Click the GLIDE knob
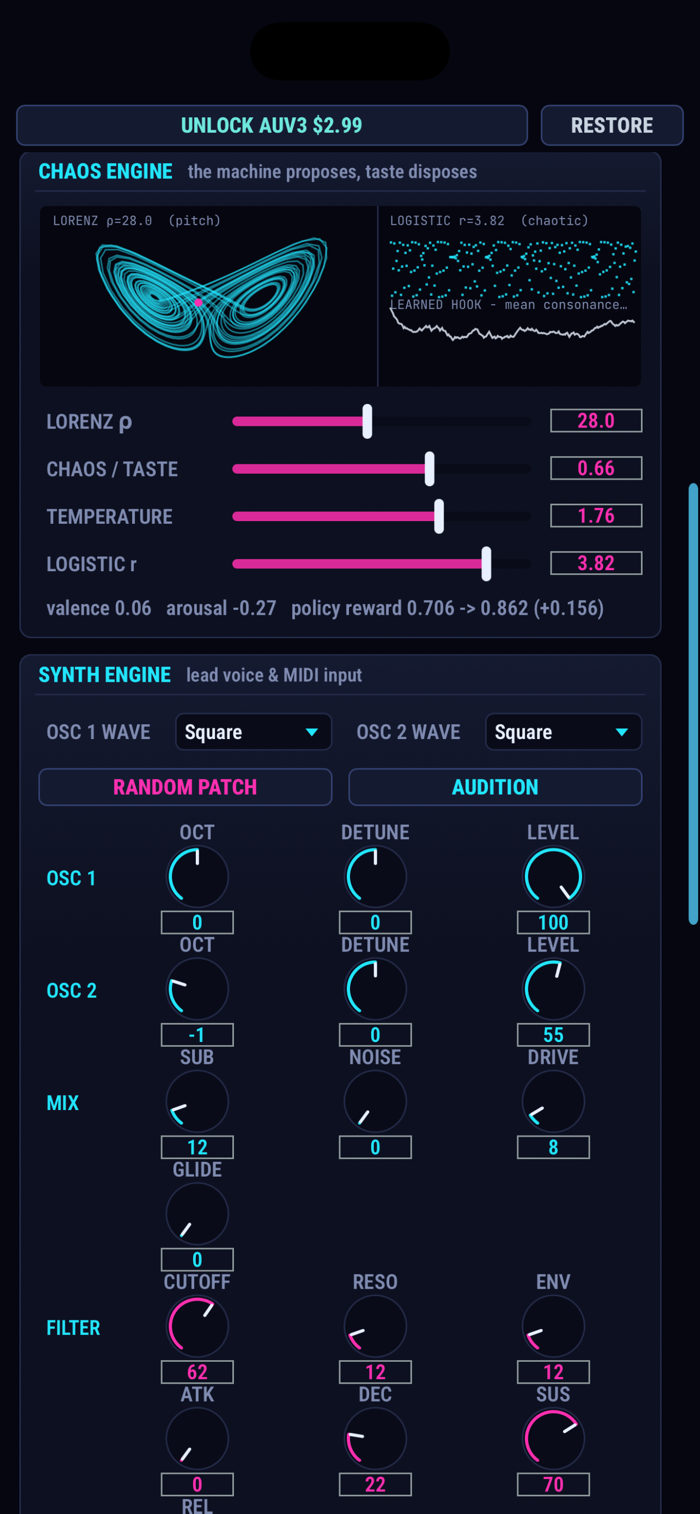Screen dimensions: 700x1514 point(197,1214)
